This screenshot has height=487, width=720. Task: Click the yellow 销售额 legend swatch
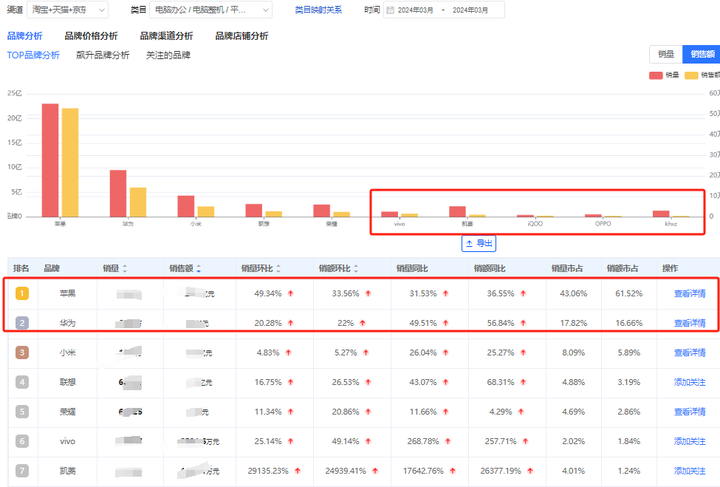pos(692,75)
